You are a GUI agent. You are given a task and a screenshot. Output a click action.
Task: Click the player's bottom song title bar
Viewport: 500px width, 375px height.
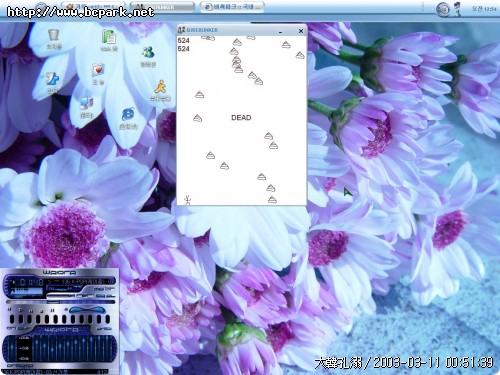55,371
